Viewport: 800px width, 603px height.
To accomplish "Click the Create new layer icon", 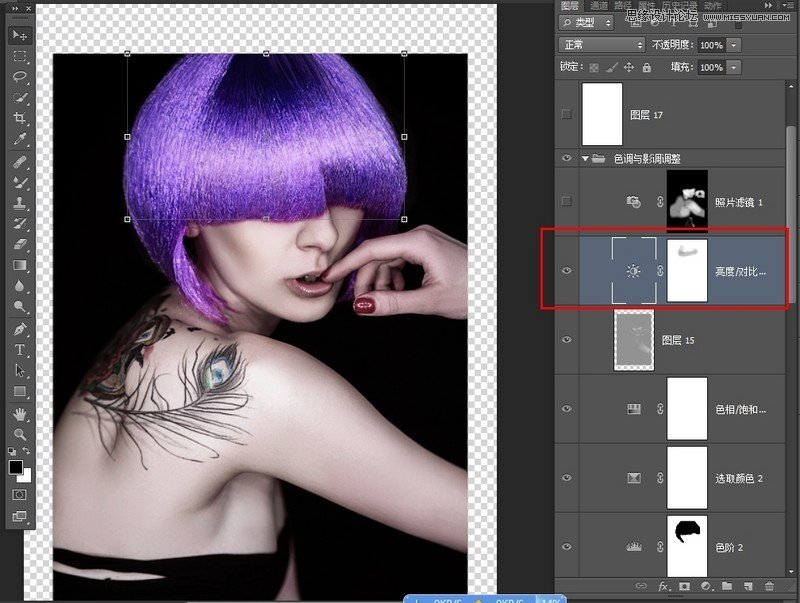I will point(748,586).
